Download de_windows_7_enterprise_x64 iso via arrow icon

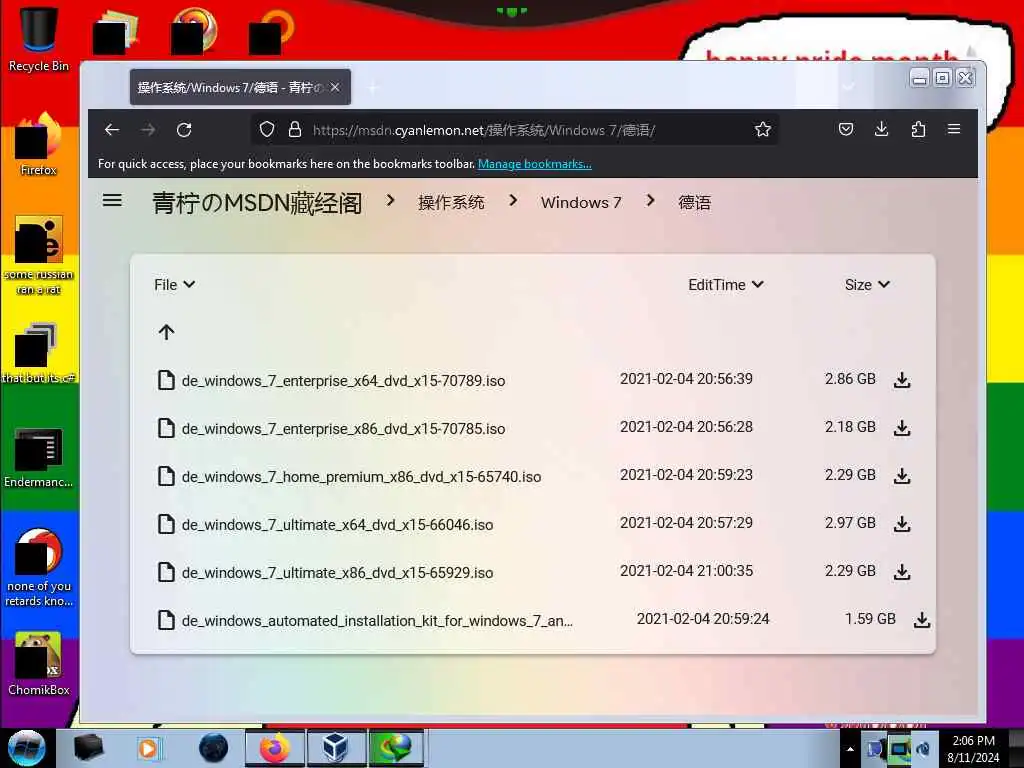pyautogui.click(x=902, y=379)
